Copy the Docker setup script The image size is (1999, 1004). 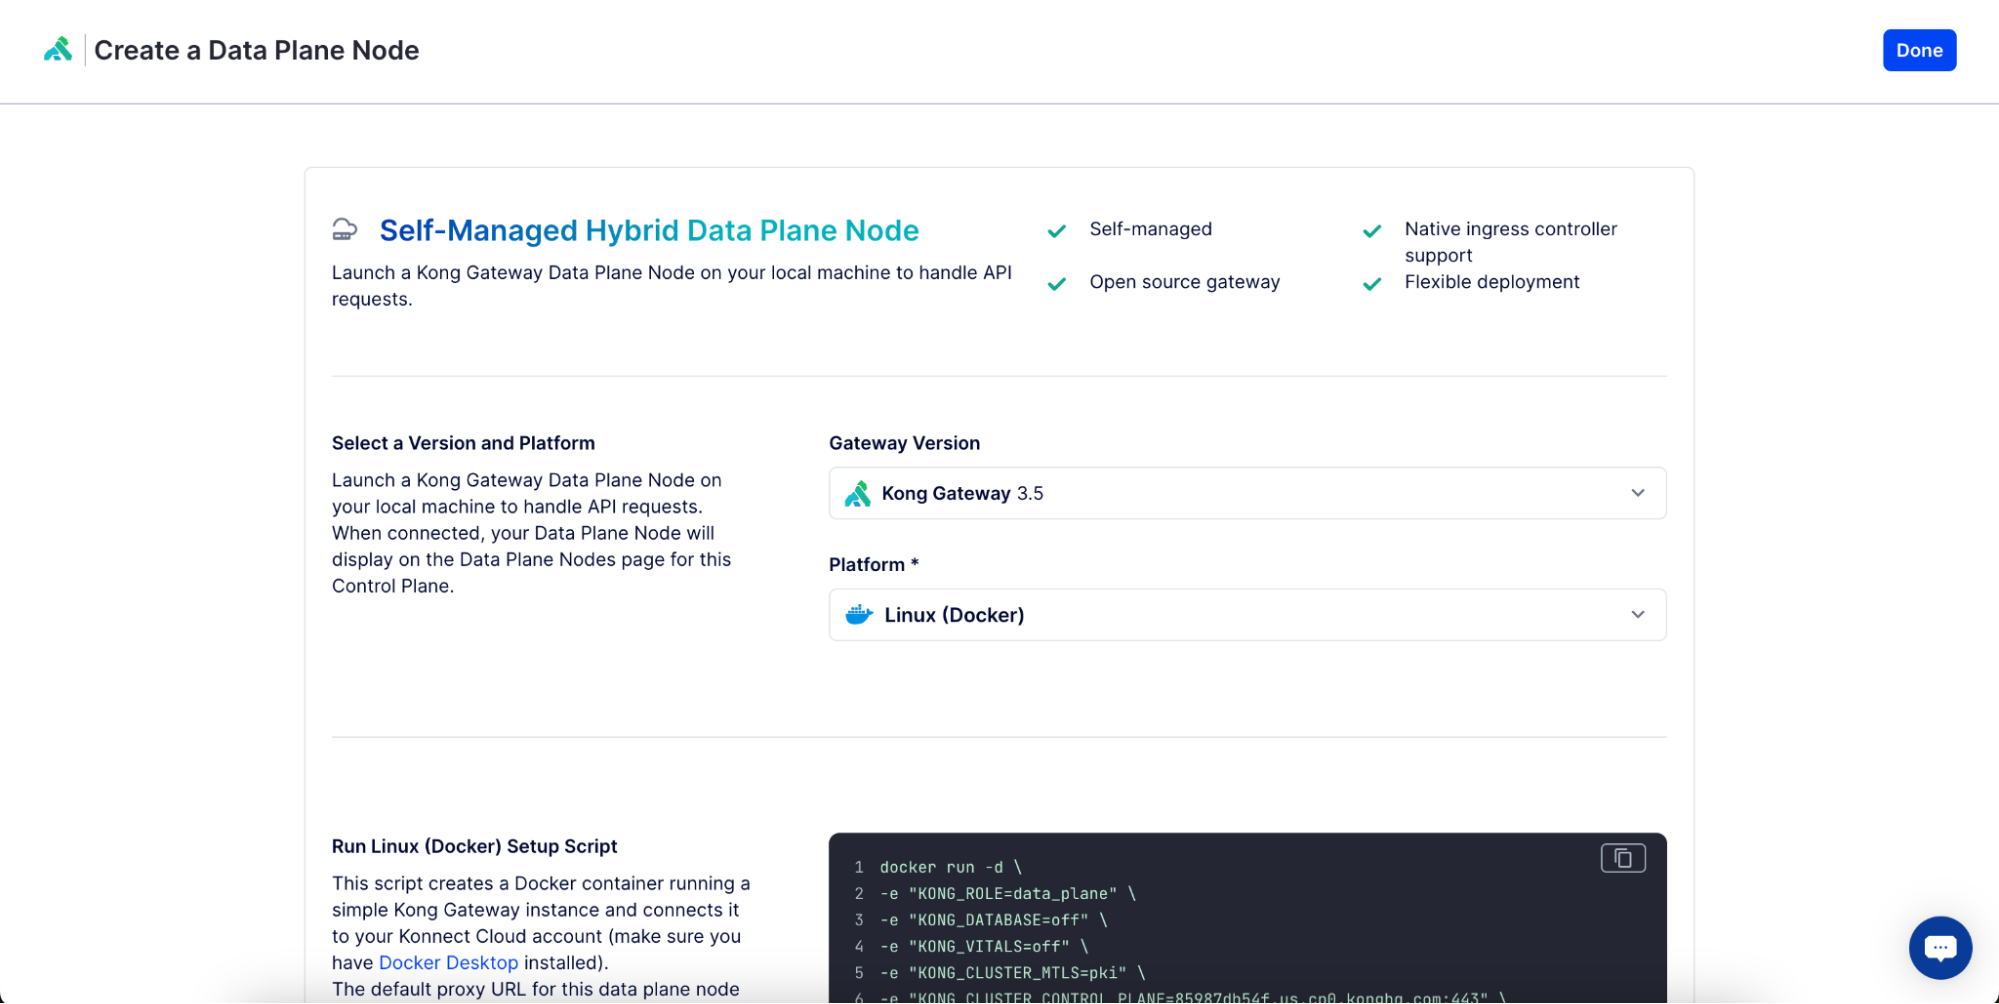(x=1622, y=858)
